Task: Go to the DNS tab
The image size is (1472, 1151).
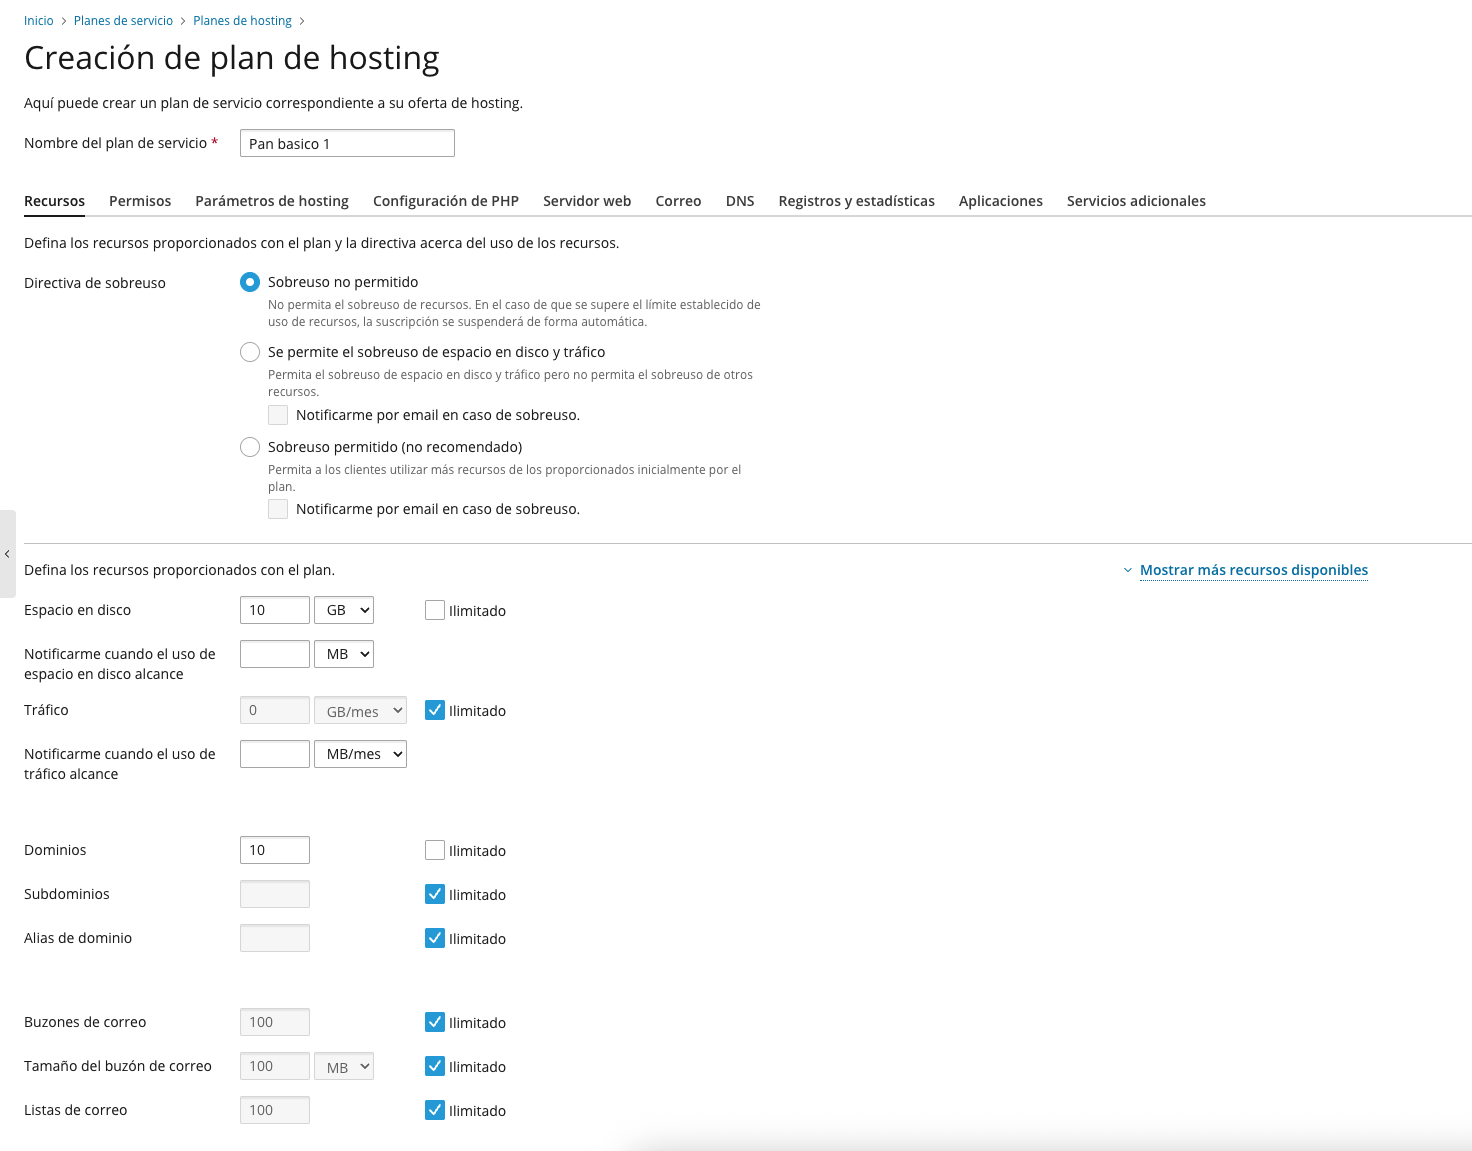Action: coord(740,201)
